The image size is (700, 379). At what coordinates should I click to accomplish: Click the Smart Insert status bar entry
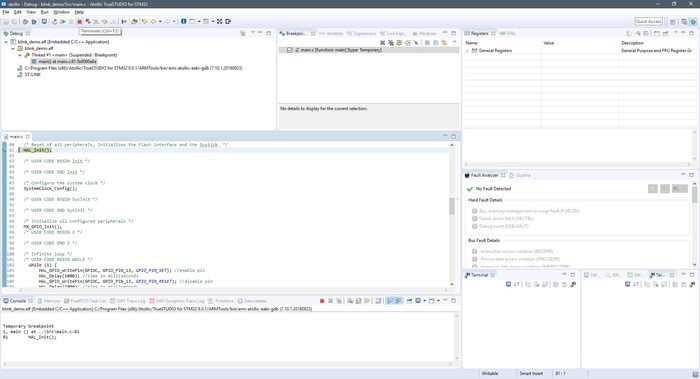point(531,373)
